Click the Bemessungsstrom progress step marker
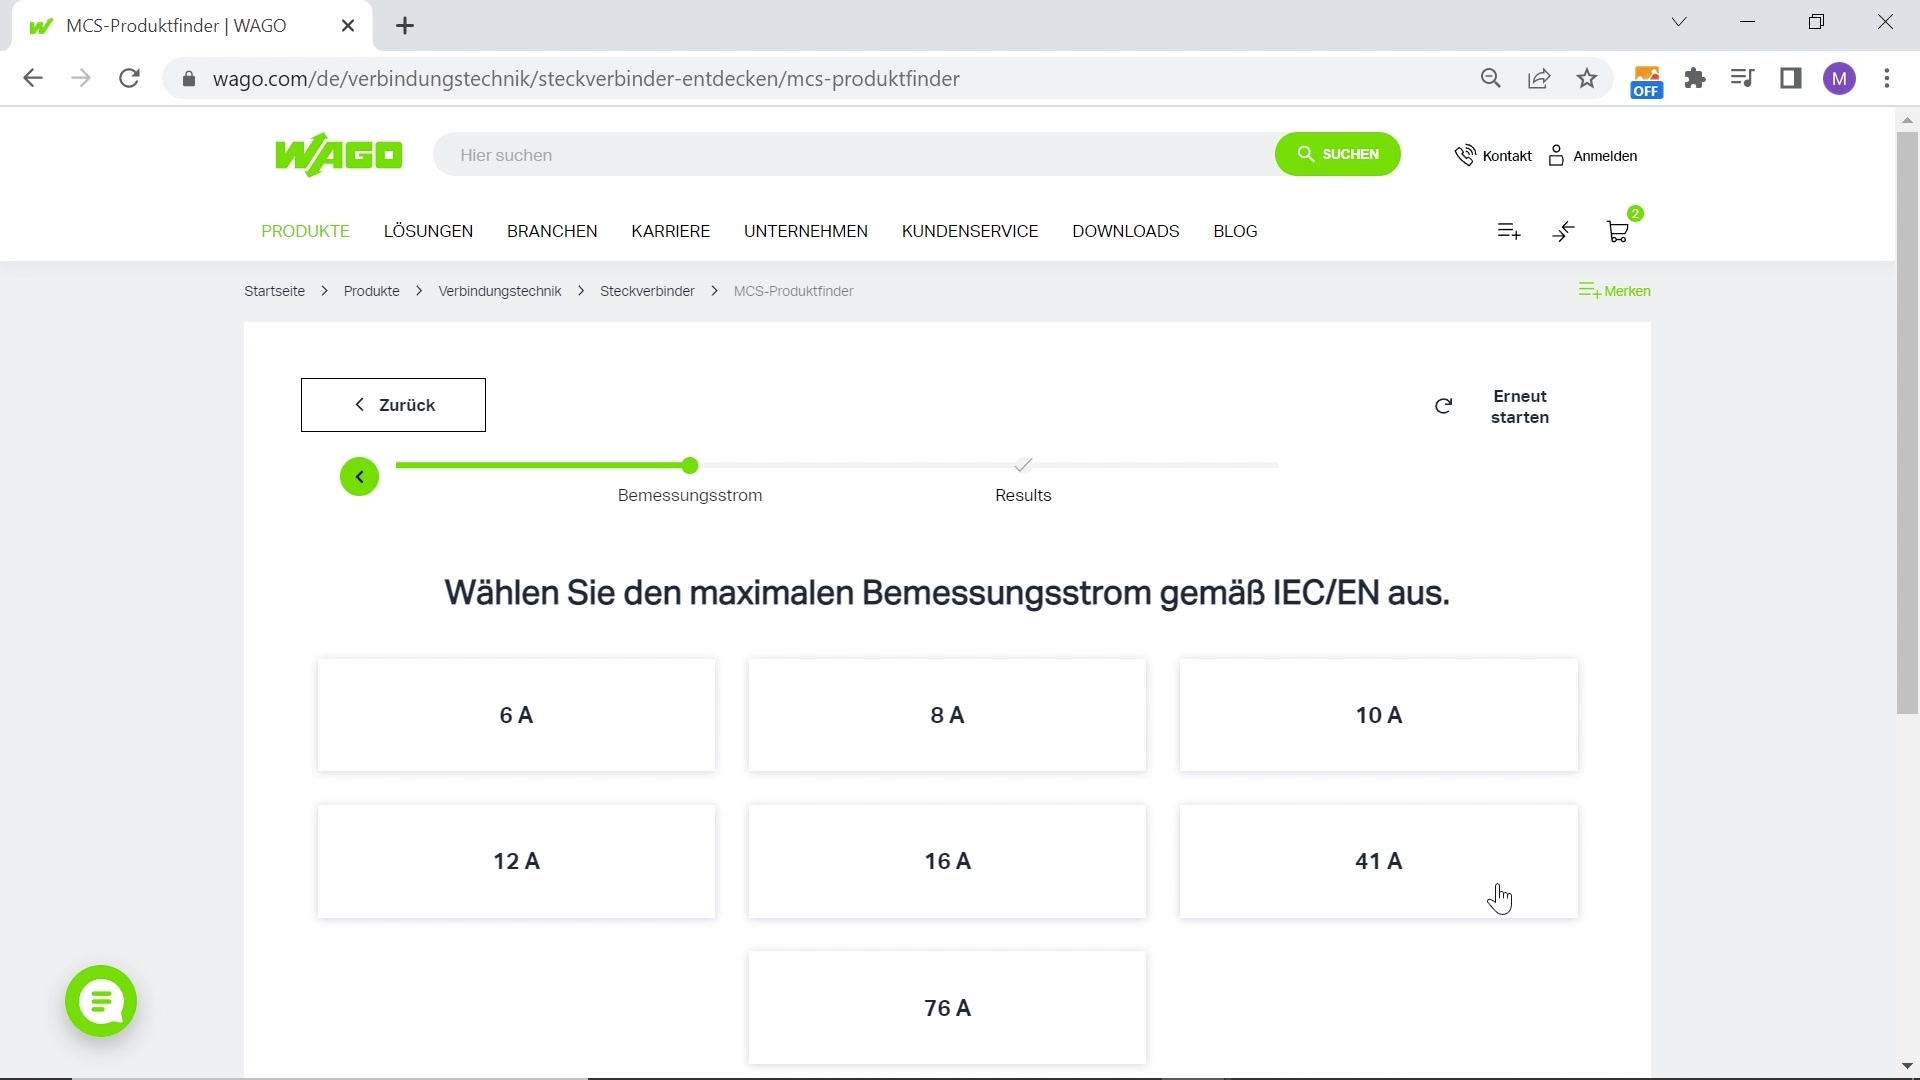Screen dimensions: 1920x1080 [690, 465]
